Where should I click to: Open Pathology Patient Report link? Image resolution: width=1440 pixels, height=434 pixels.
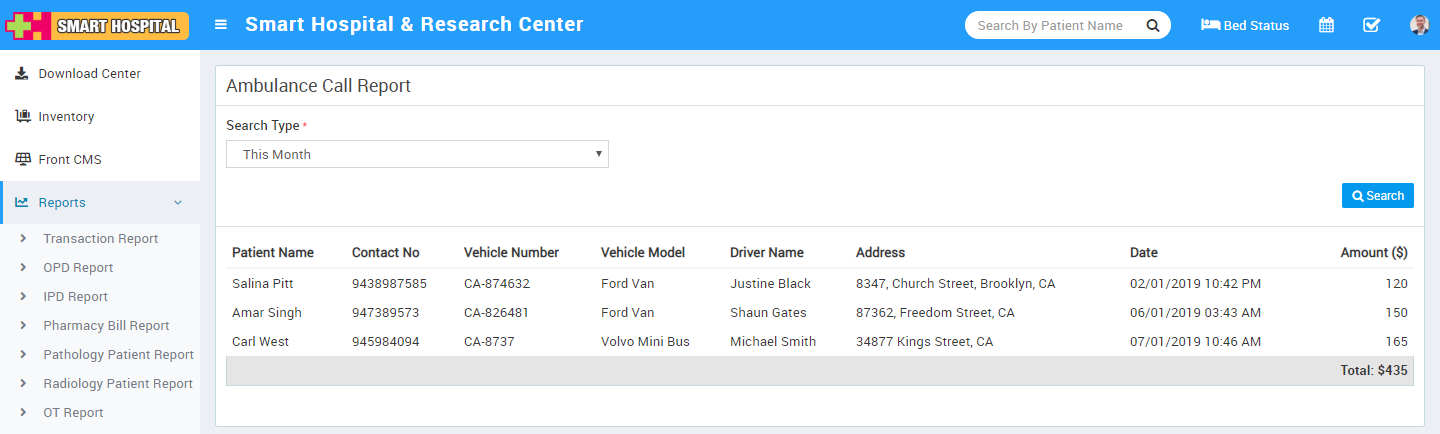(x=118, y=355)
